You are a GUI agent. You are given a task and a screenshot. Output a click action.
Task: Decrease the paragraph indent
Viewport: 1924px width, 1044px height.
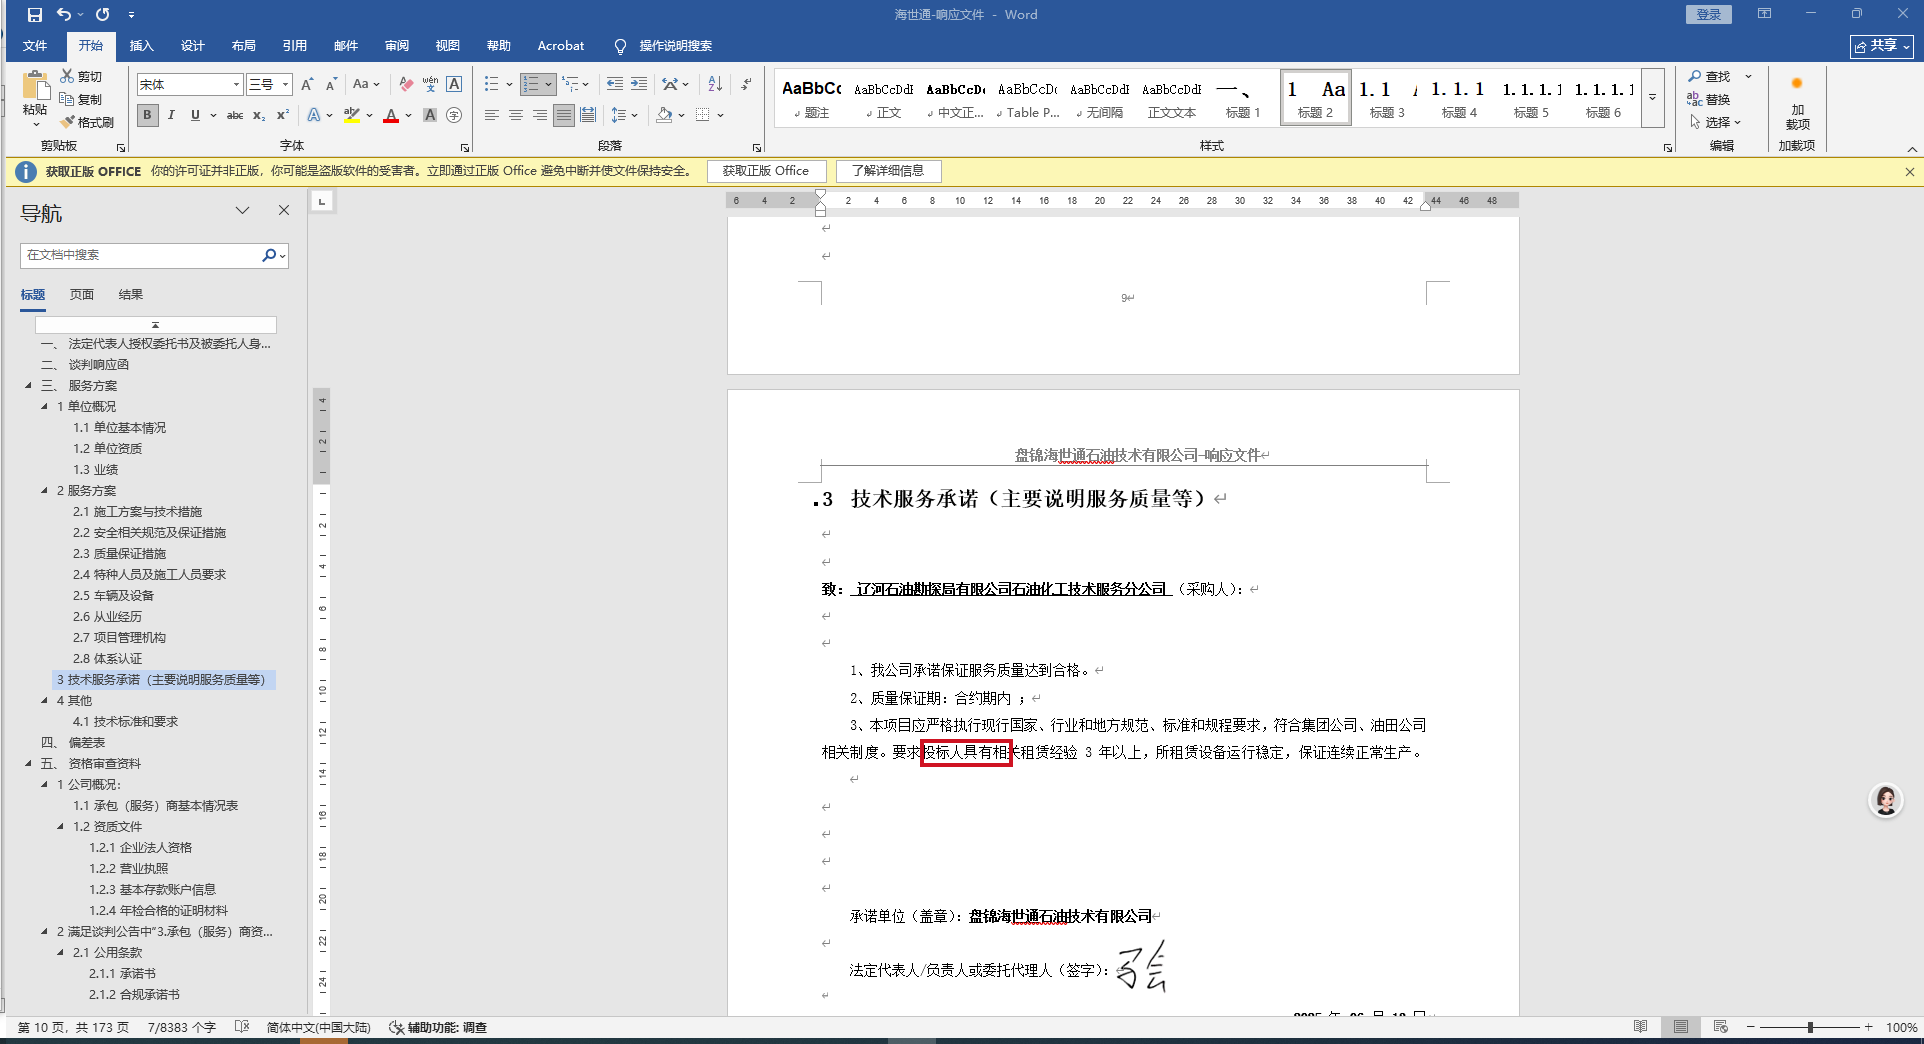(615, 85)
